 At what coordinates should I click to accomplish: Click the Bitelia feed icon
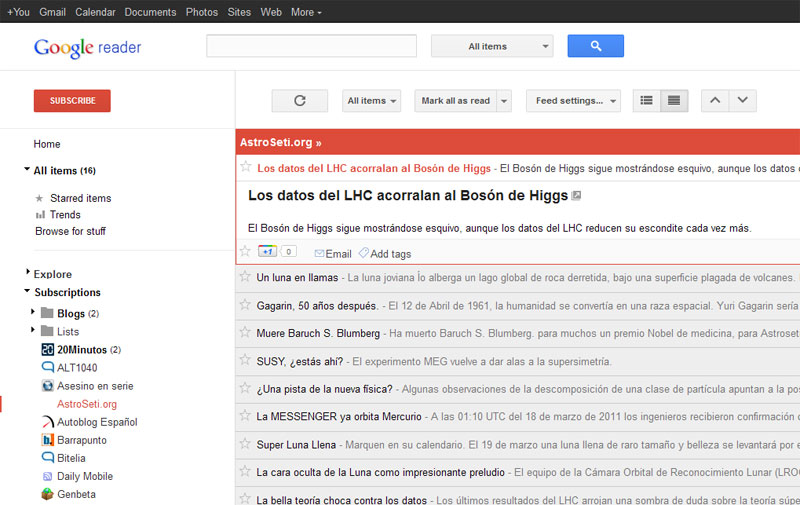point(47,458)
